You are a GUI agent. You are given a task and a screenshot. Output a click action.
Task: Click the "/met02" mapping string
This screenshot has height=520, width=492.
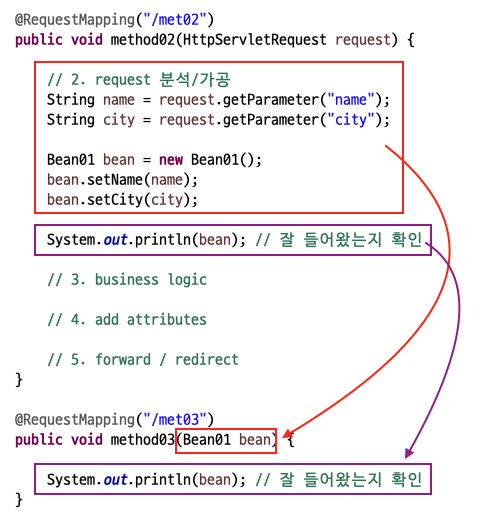click(175, 19)
